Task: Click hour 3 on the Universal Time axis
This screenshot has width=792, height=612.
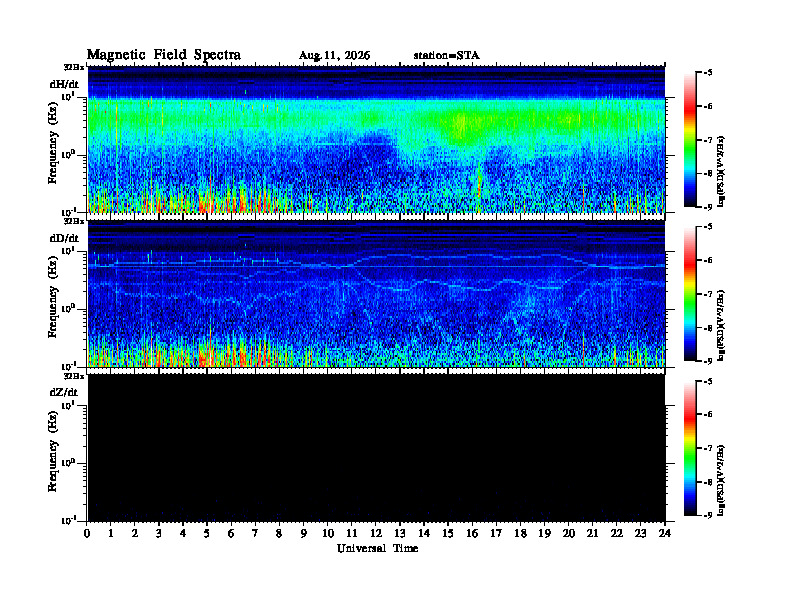Action: point(159,534)
